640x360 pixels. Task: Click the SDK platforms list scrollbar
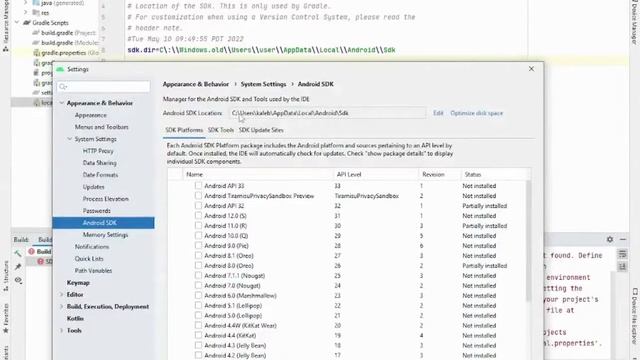528,241
